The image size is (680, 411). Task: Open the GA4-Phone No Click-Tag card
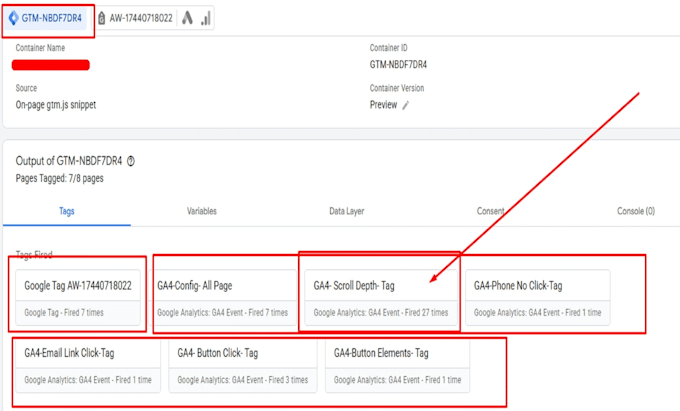click(538, 297)
